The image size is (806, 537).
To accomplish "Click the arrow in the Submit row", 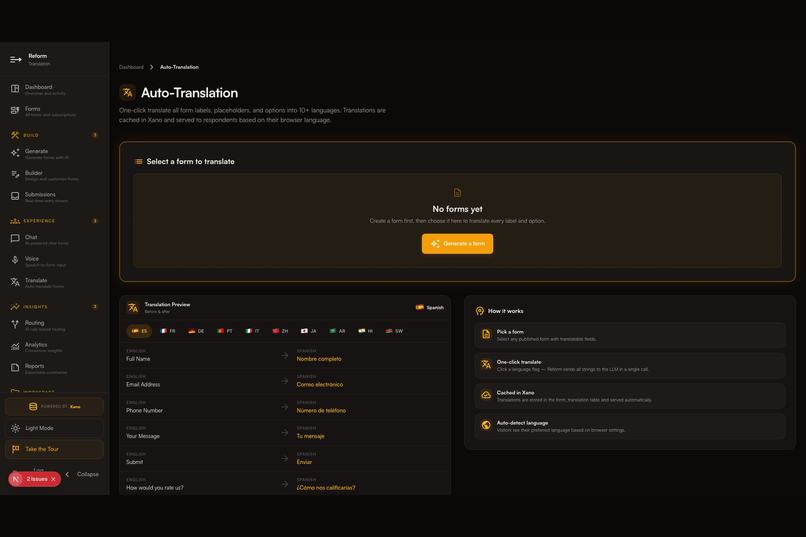I will point(285,458).
